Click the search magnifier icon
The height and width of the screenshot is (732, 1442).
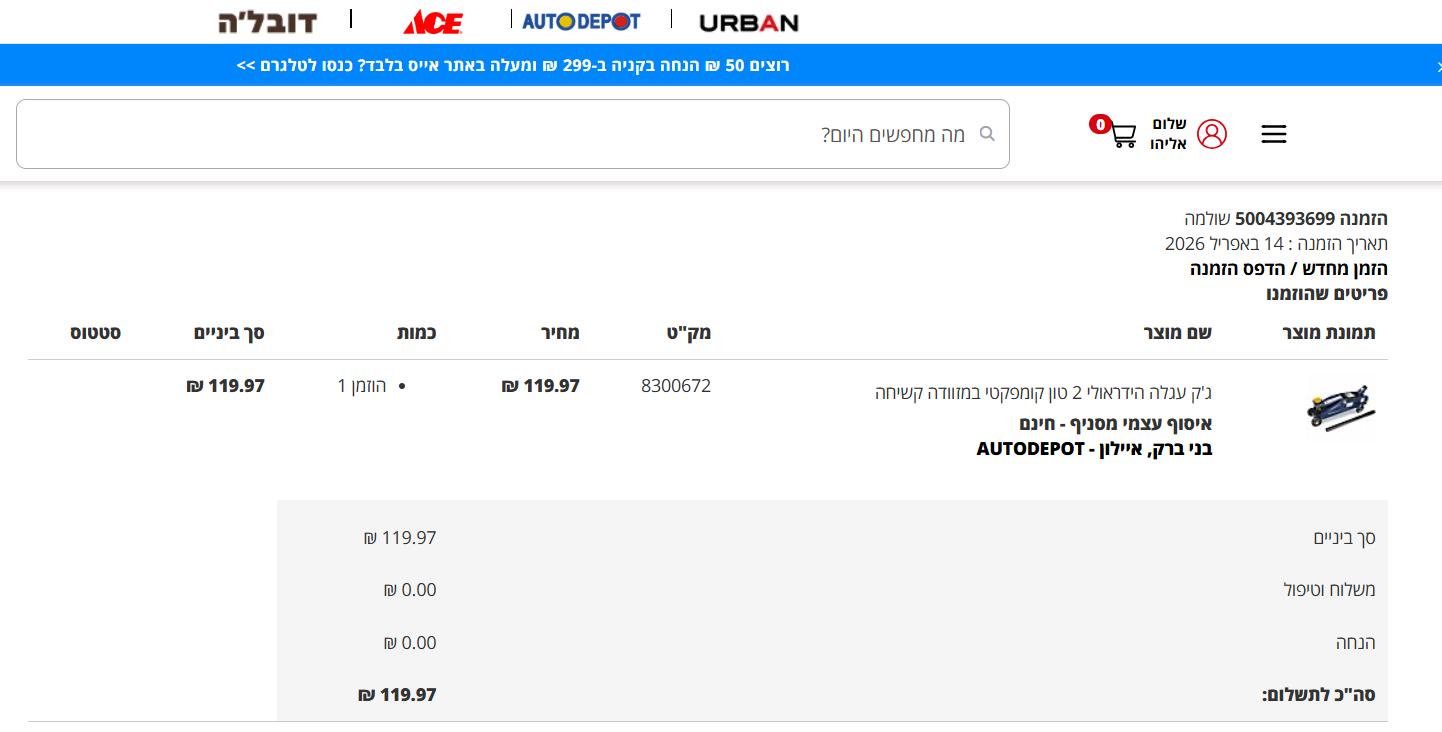pyautogui.click(x=987, y=134)
